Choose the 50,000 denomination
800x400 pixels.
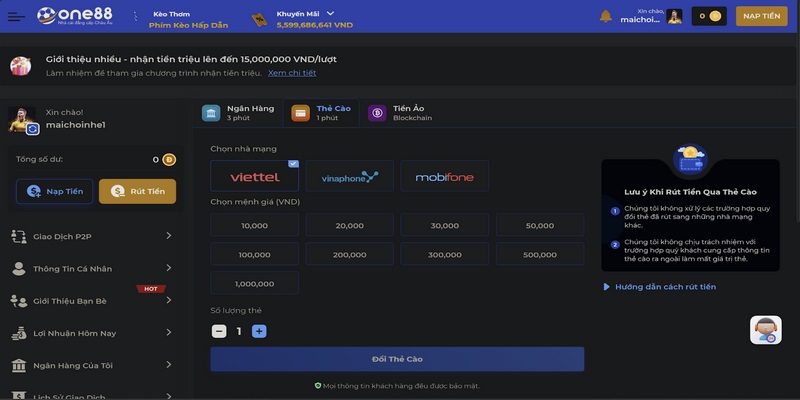coord(540,225)
